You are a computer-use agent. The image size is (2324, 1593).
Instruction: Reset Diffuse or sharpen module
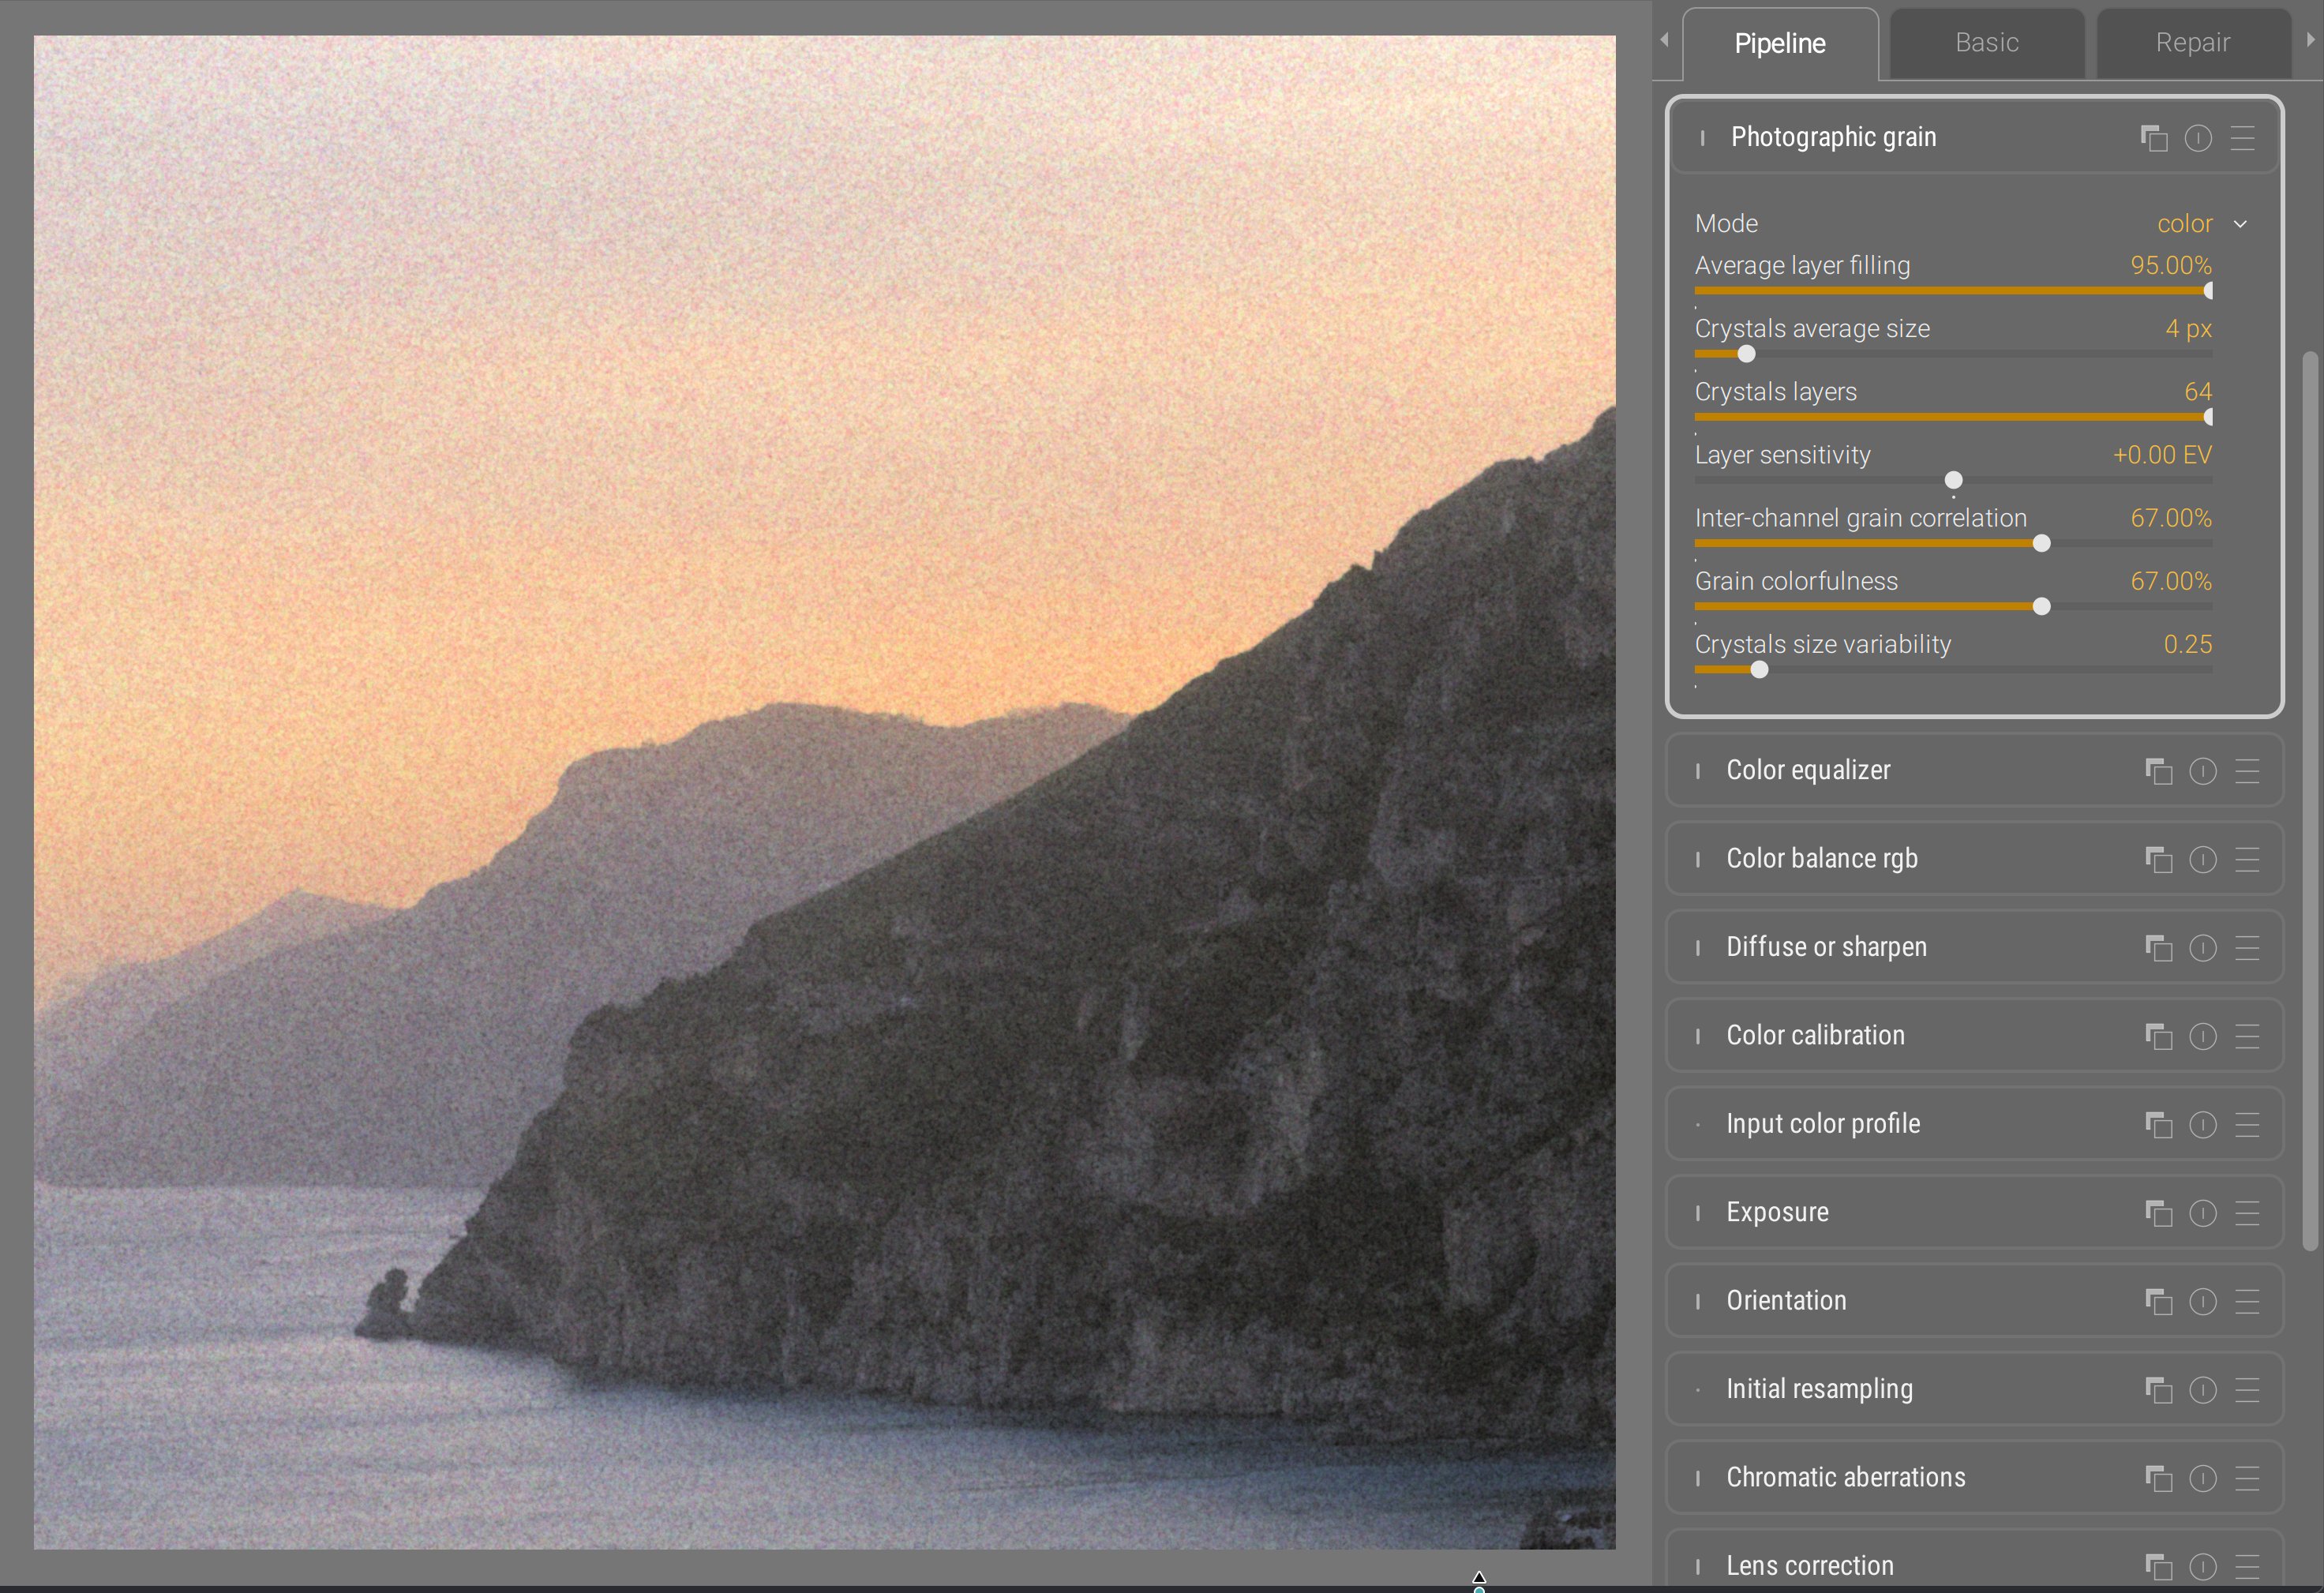point(2202,948)
